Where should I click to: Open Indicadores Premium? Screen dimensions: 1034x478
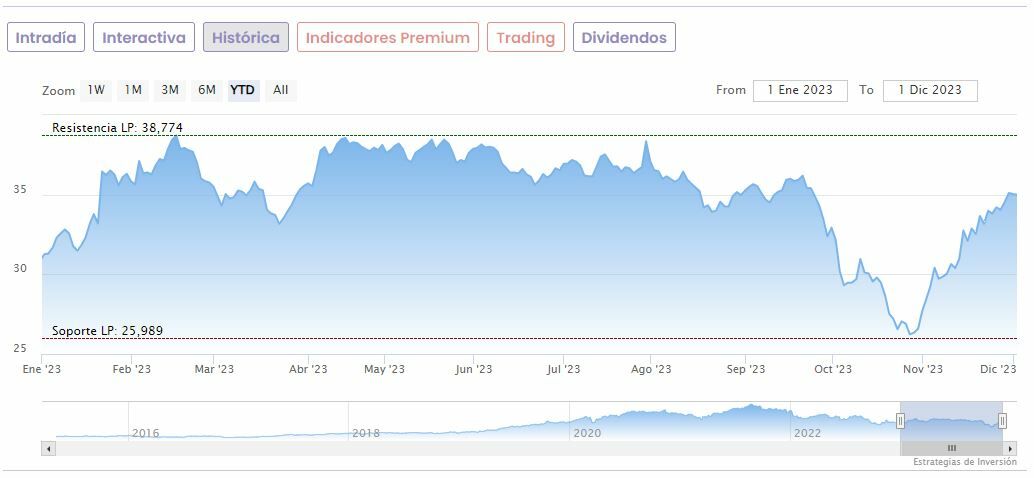click(x=387, y=38)
